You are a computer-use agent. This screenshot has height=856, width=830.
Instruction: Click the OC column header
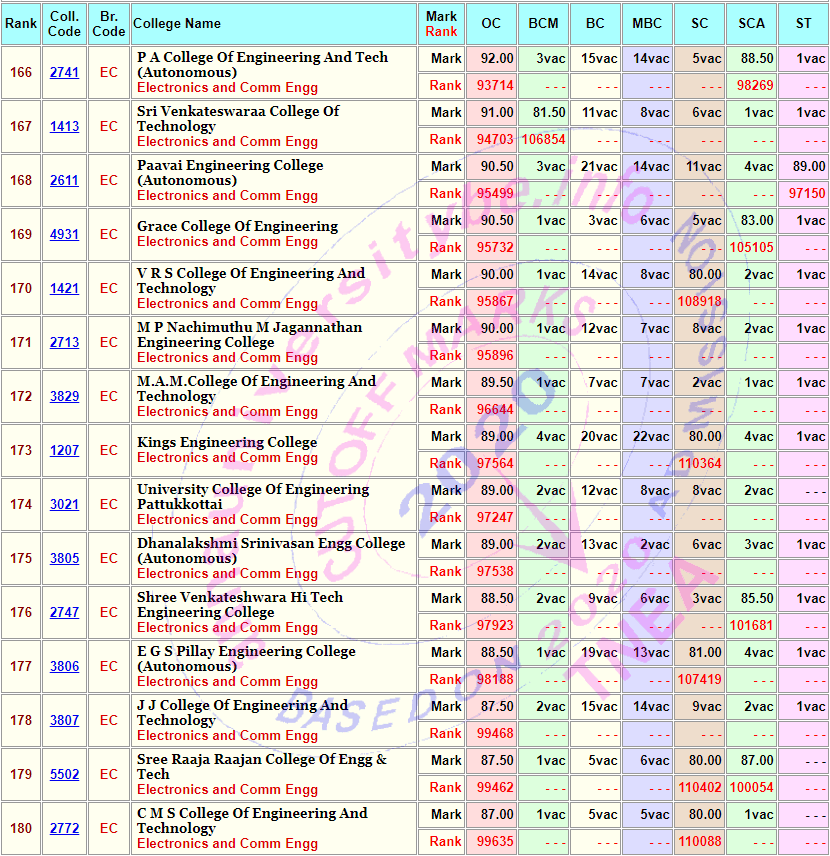[491, 23]
